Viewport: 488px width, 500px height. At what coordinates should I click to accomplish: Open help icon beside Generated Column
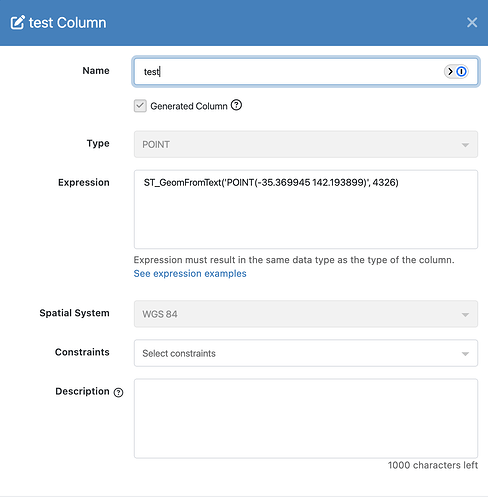tap(236, 105)
